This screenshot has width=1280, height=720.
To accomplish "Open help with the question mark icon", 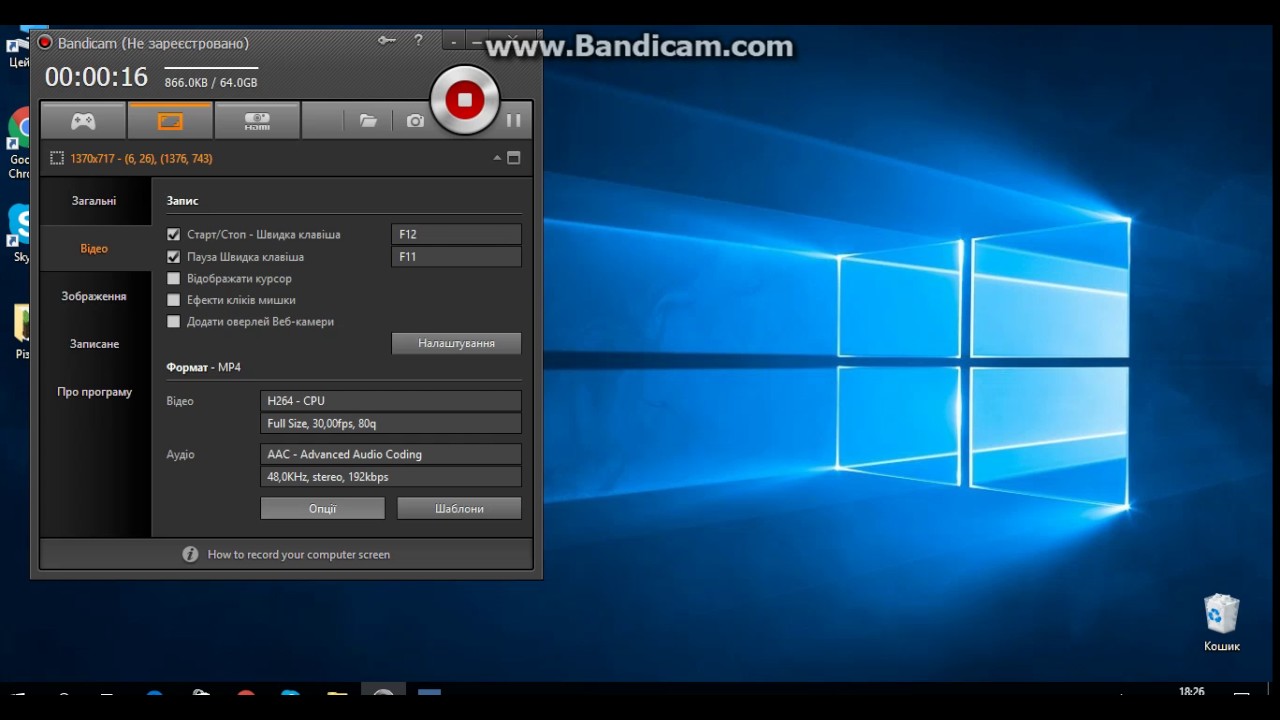I will 418,41.
